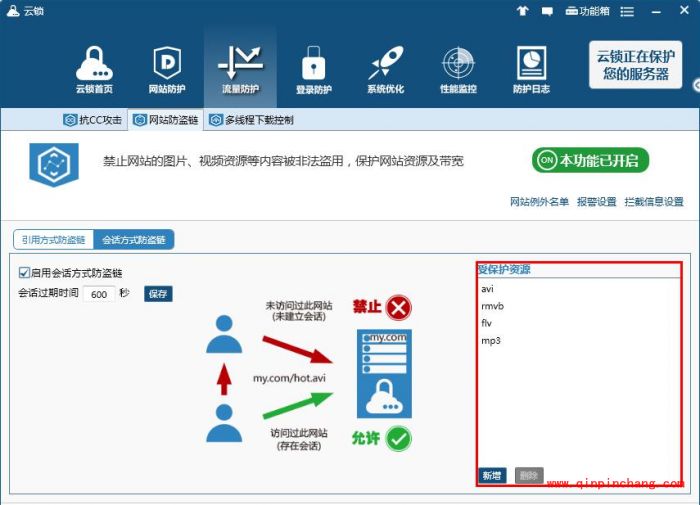Open 功能箱 toolbox
The width and height of the screenshot is (700, 505).
click(587, 11)
